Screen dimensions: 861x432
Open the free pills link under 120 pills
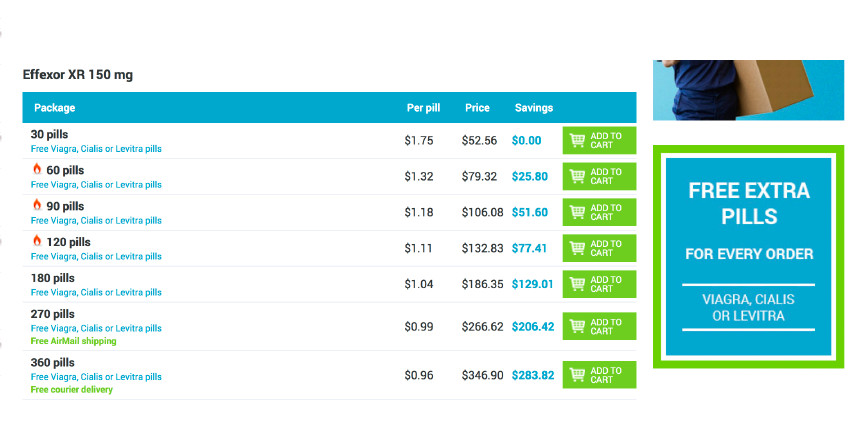point(96,256)
